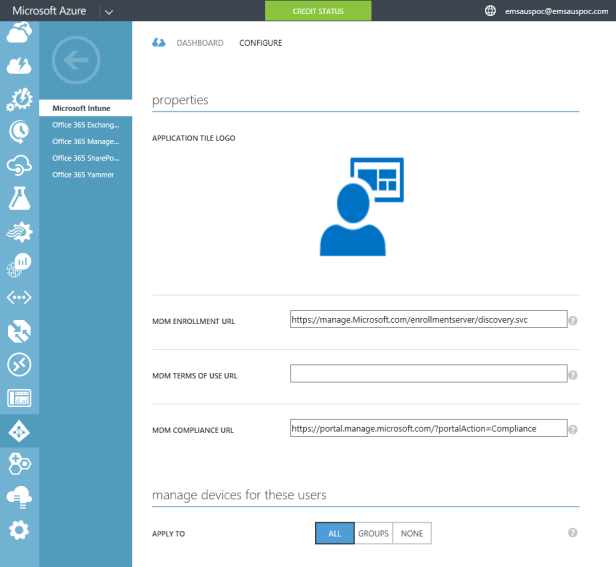Viewport: 616px width, 567px height.
Task: Set Apply To option to GROUPS
Action: coord(373,533)
